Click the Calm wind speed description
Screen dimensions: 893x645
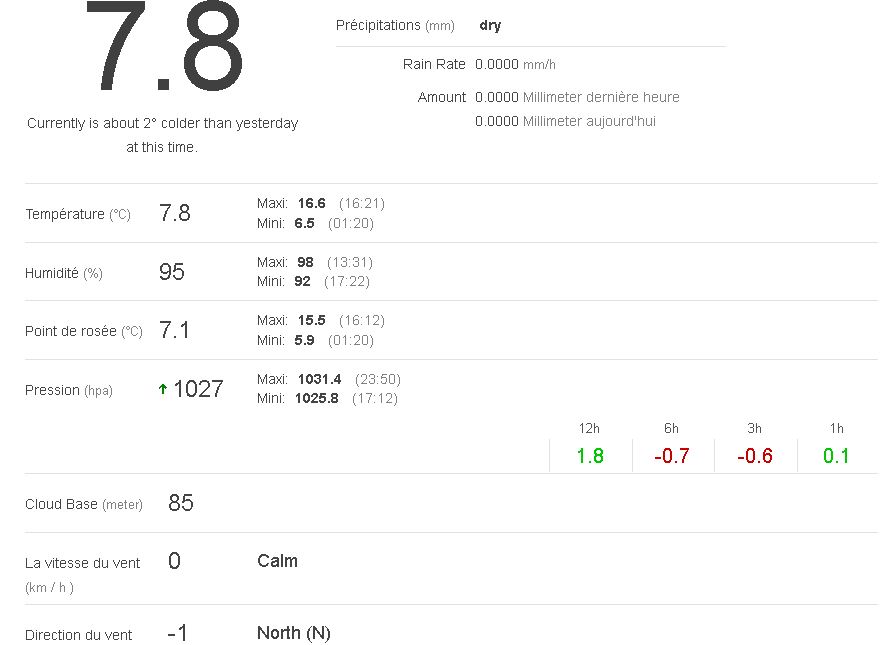pos(277,561)
